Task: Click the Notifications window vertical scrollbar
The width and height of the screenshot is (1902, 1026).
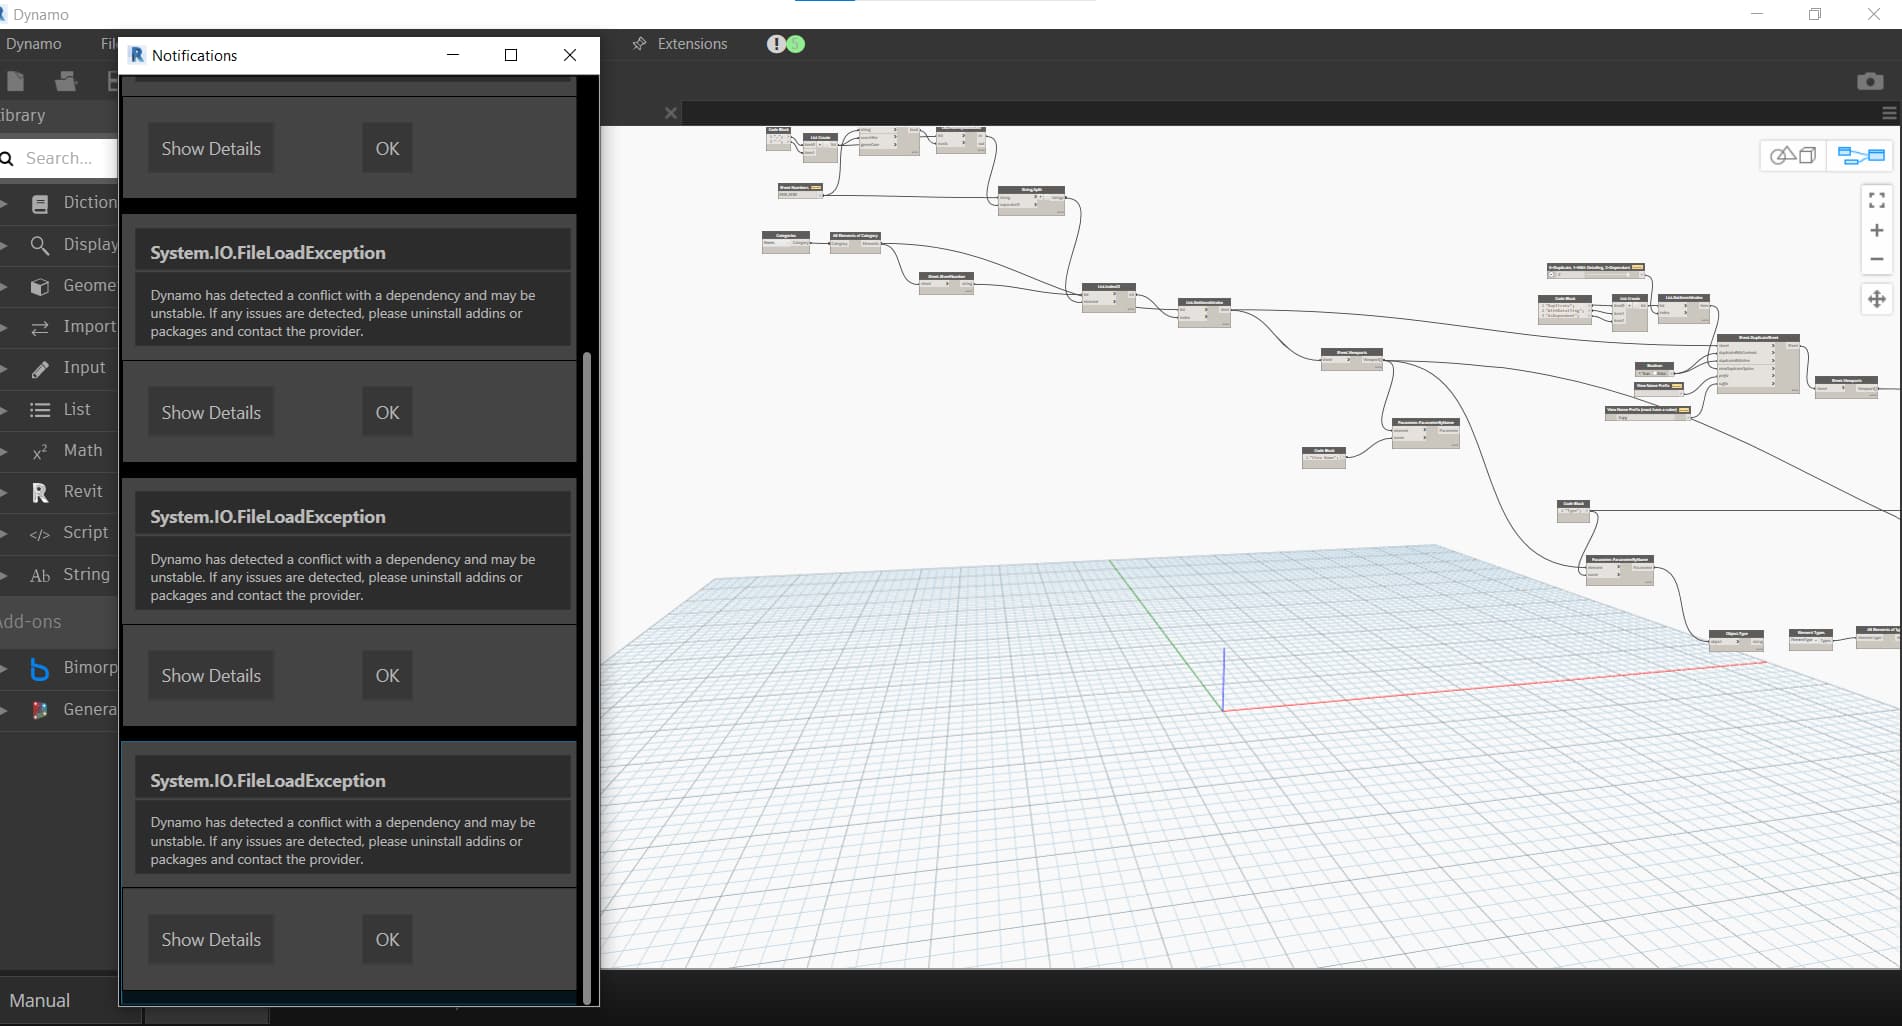Action: pyautogui.click(x=587, y=677)
